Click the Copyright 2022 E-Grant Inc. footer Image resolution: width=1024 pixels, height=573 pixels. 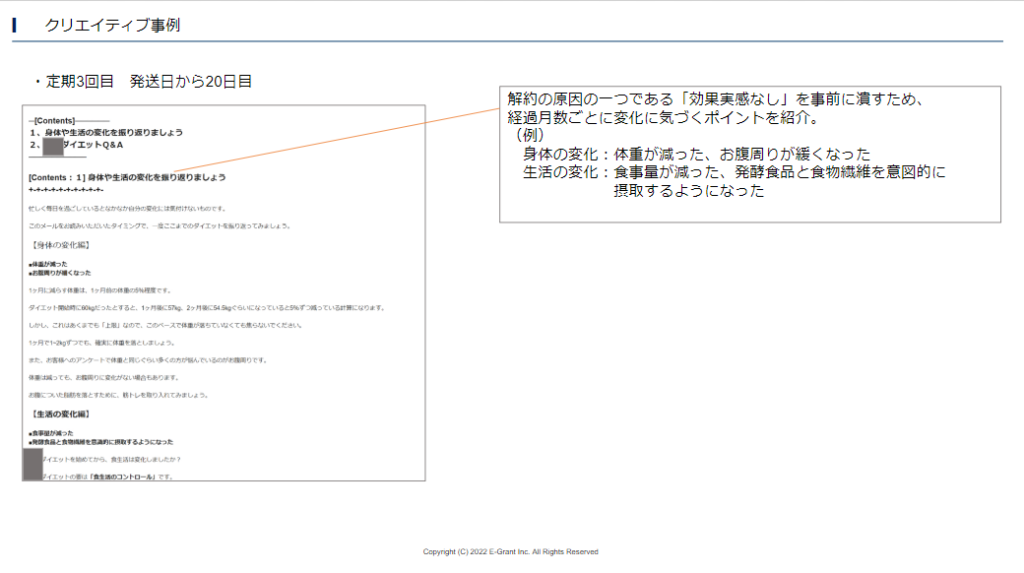click(x=510, y=552)
